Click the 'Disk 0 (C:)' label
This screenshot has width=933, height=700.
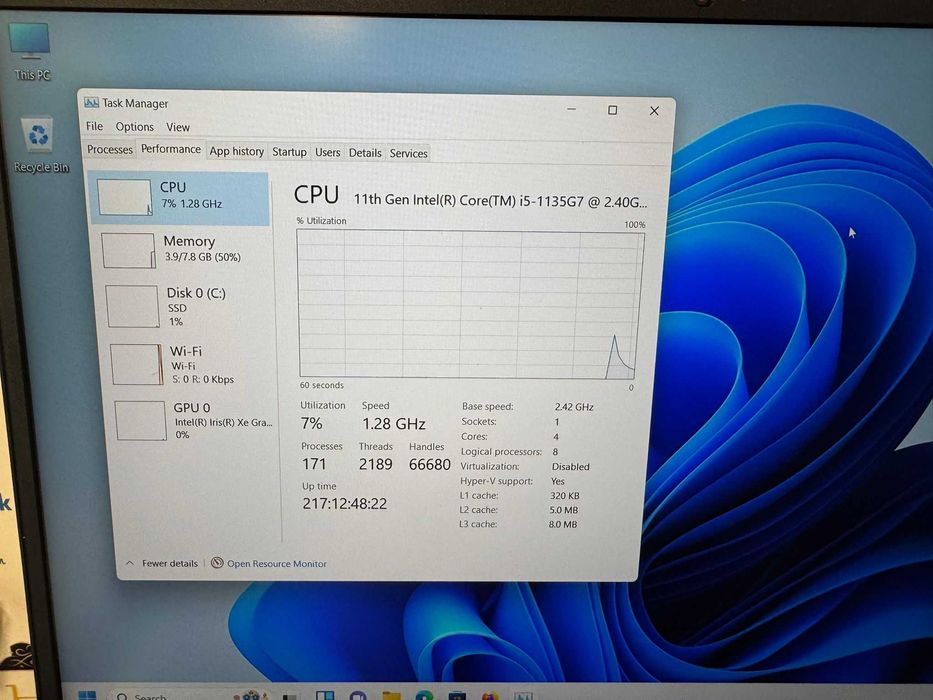coord(196,293)
